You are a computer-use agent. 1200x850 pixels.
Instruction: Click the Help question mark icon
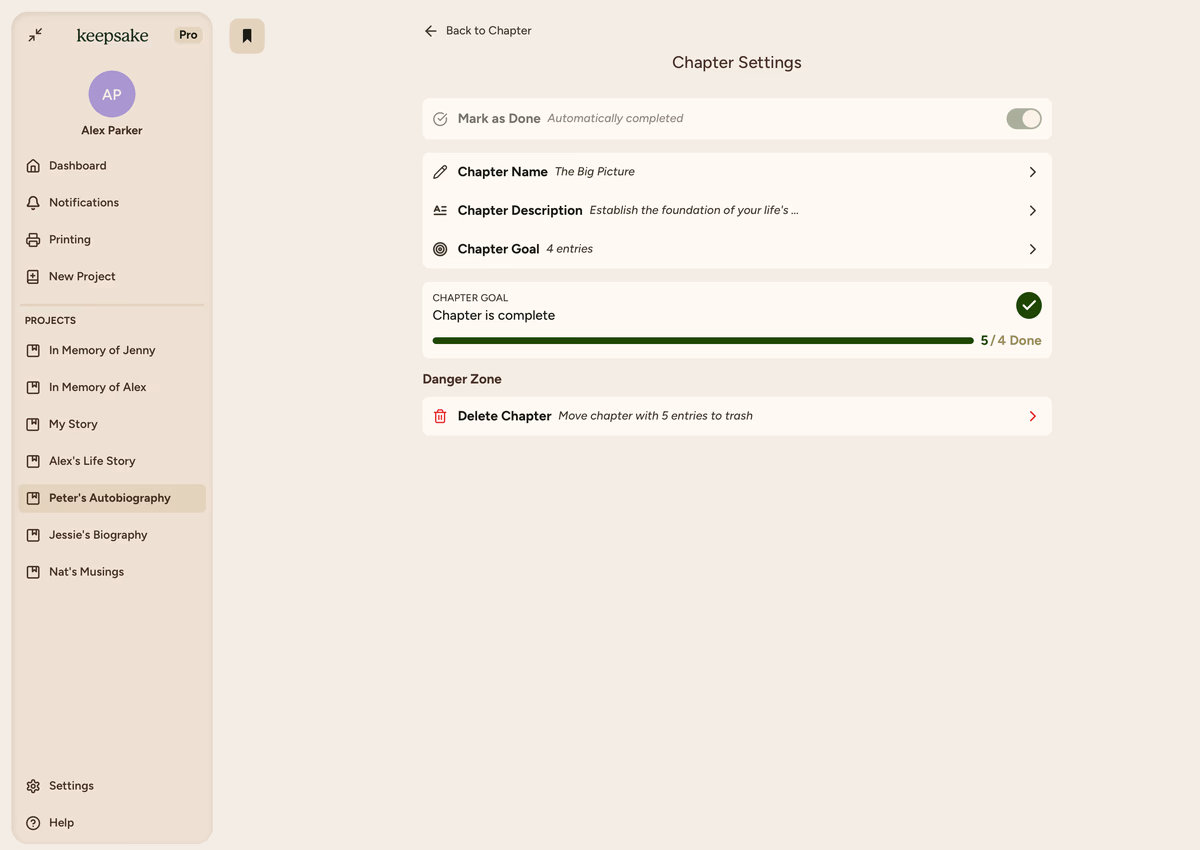pos(33,823)
